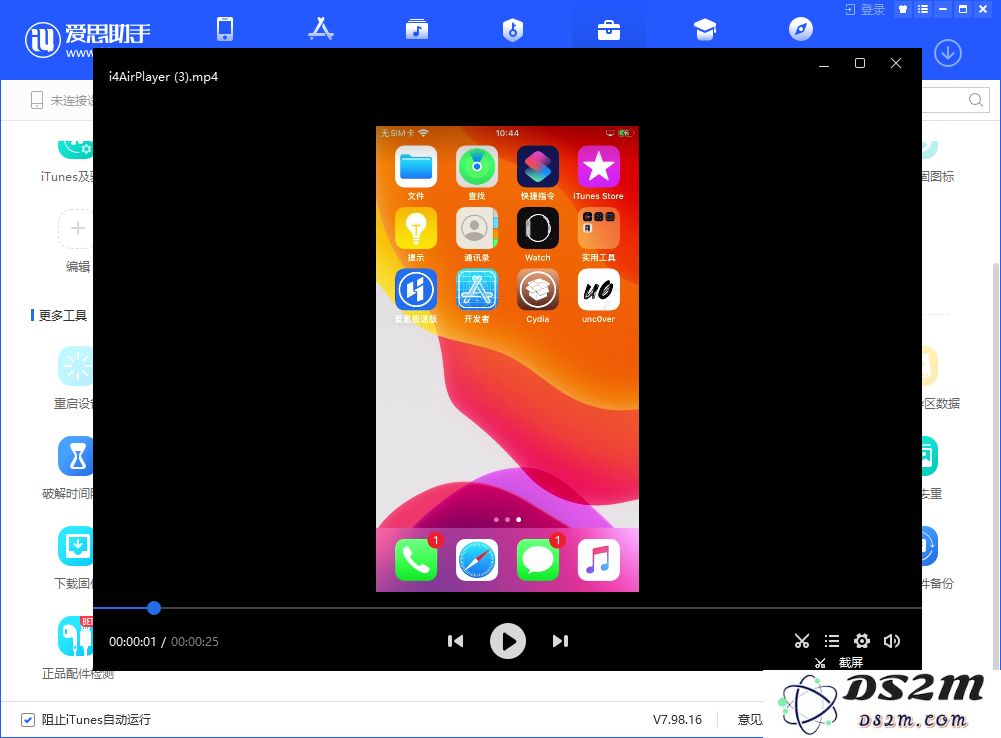Click the V7.98.16 version text

coord(677,719)
